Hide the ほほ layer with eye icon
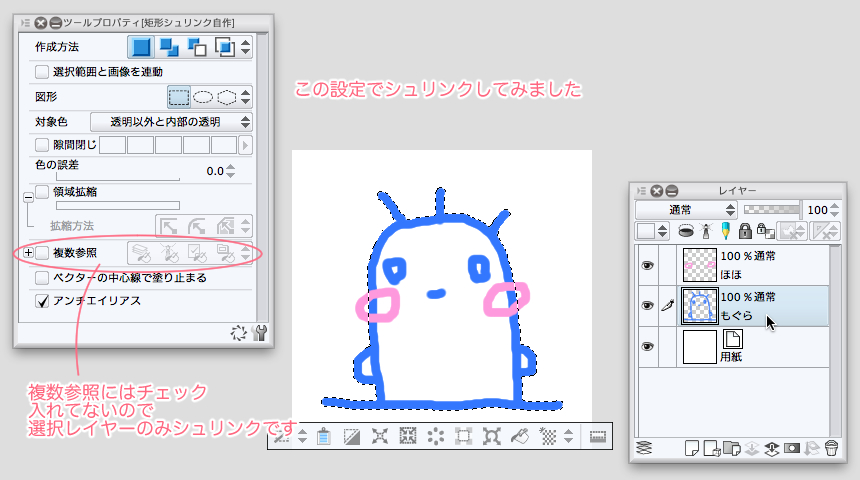860x480 pixels. (646, 264)
